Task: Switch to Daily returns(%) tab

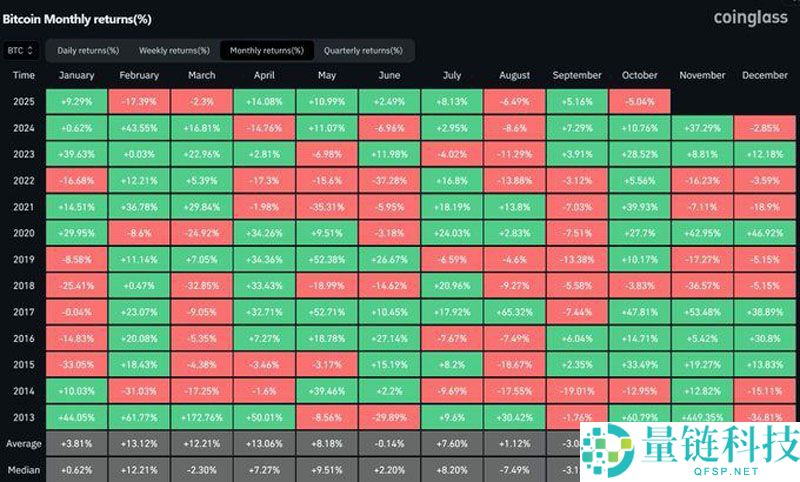Action: pos(88,50)
